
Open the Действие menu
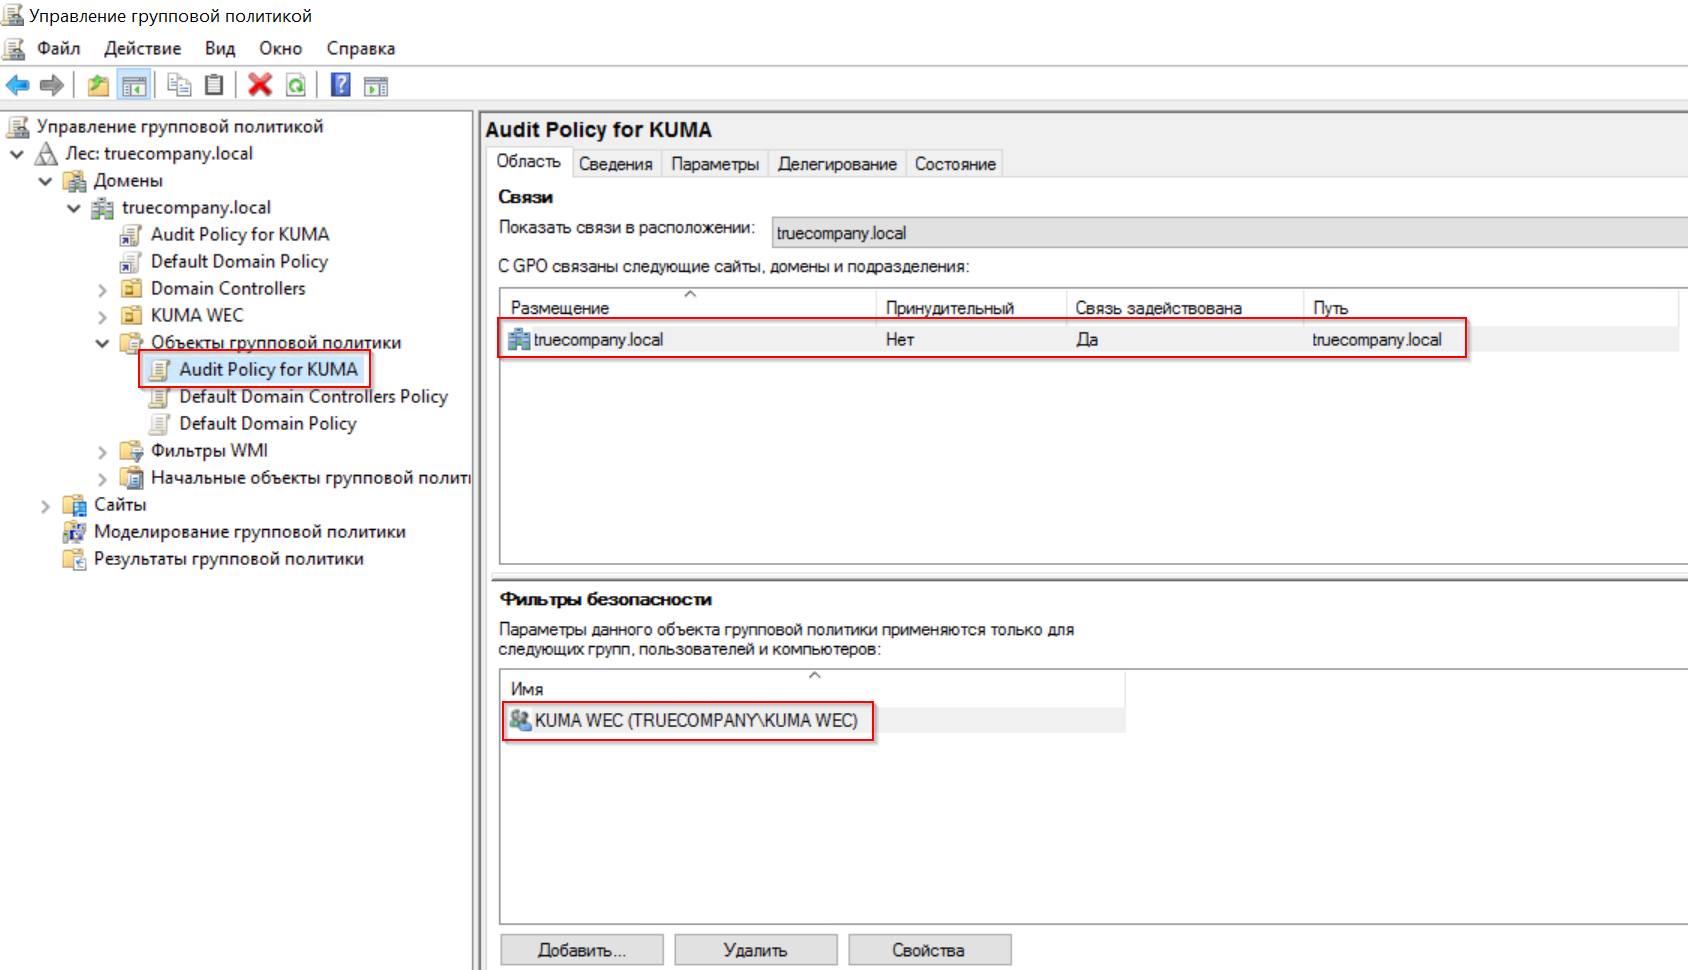(142, 48)
